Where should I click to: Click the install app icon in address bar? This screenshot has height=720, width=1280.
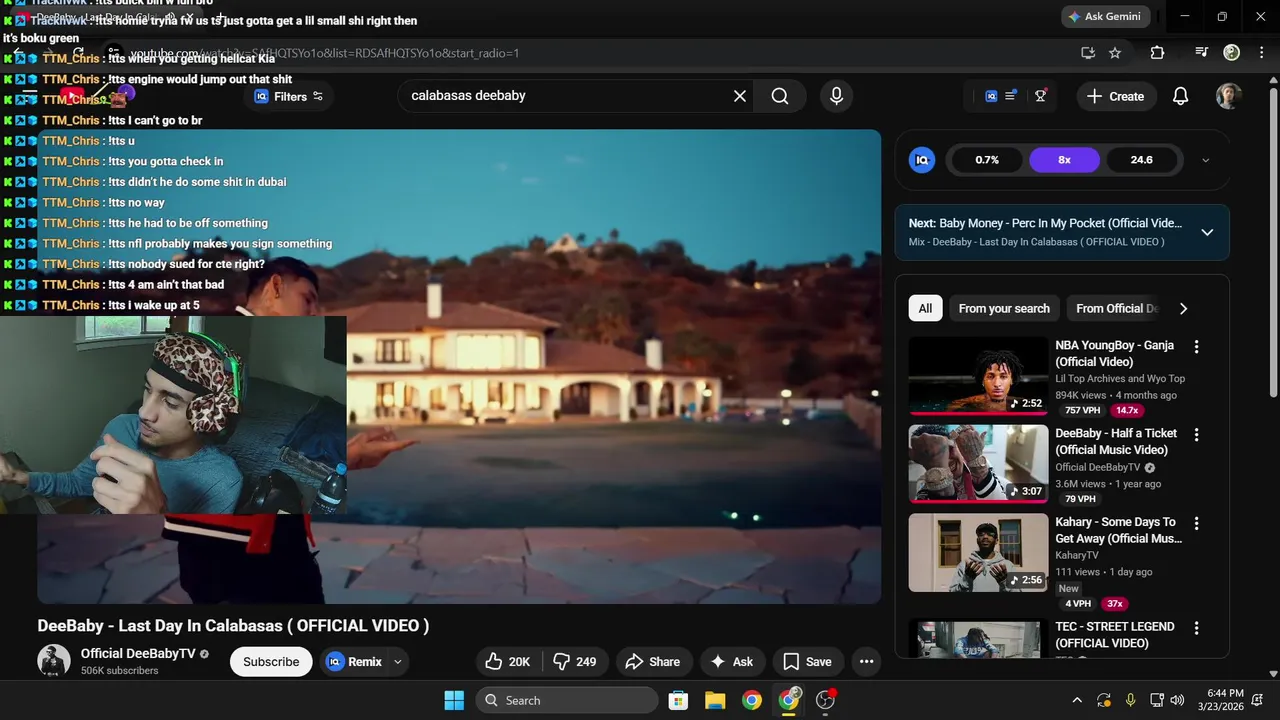[x=1088, y=53]
